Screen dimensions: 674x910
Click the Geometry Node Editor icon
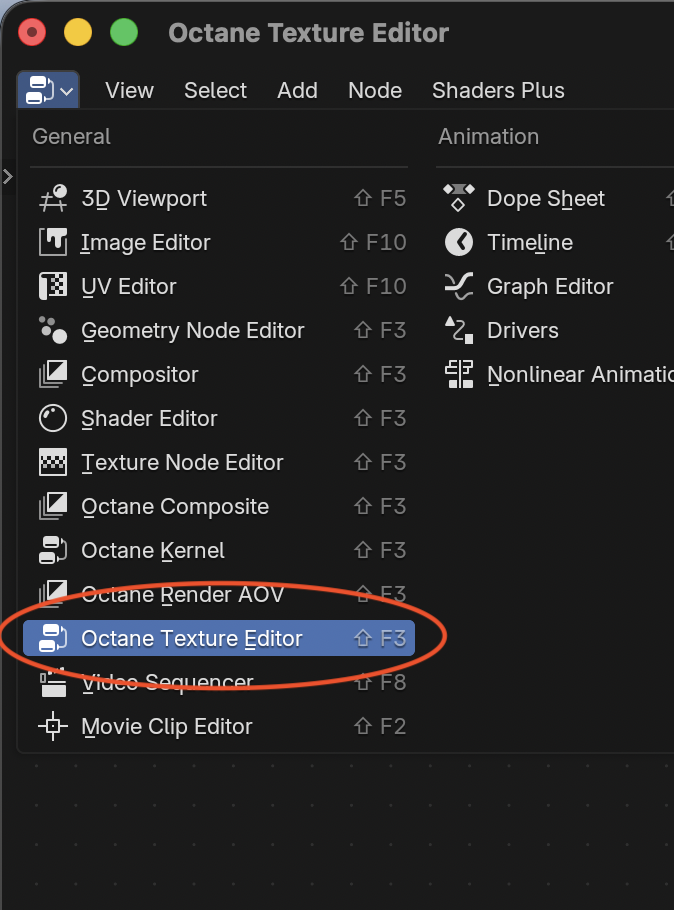pos(53,330)
